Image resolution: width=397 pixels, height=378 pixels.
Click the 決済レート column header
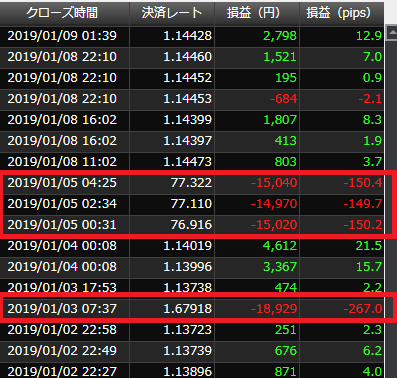pos(172,13)
